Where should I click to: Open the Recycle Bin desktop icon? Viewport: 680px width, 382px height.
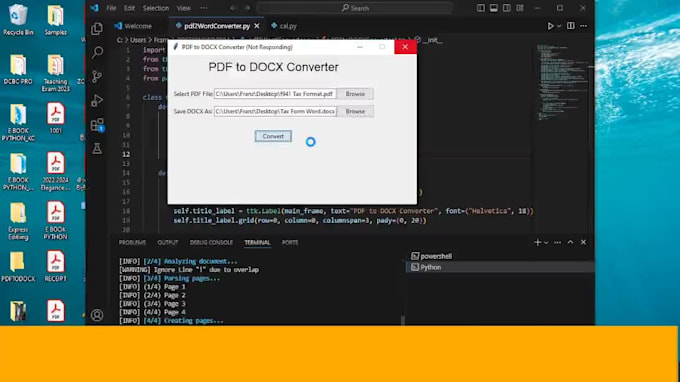[x=18, y=20]
